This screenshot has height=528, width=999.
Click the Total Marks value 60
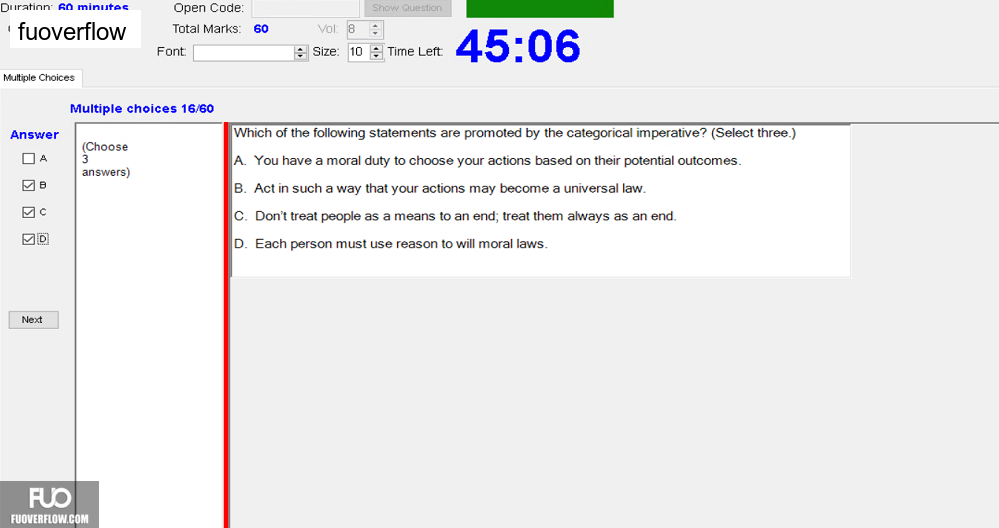261,29
